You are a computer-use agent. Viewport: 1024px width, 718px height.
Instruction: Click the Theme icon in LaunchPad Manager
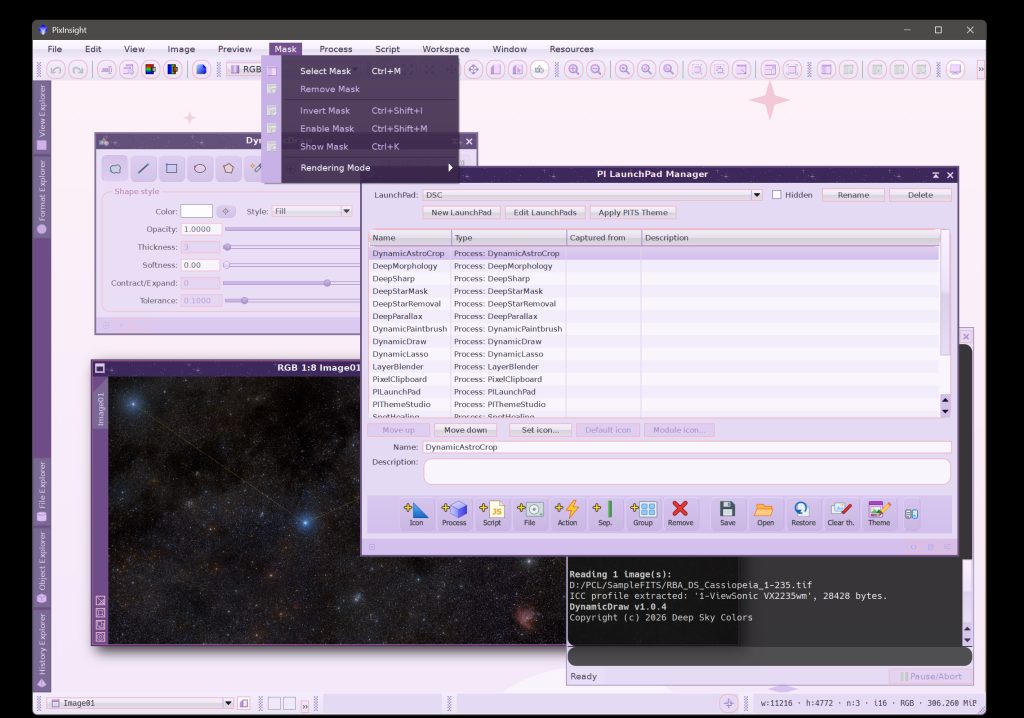point(879,514)
